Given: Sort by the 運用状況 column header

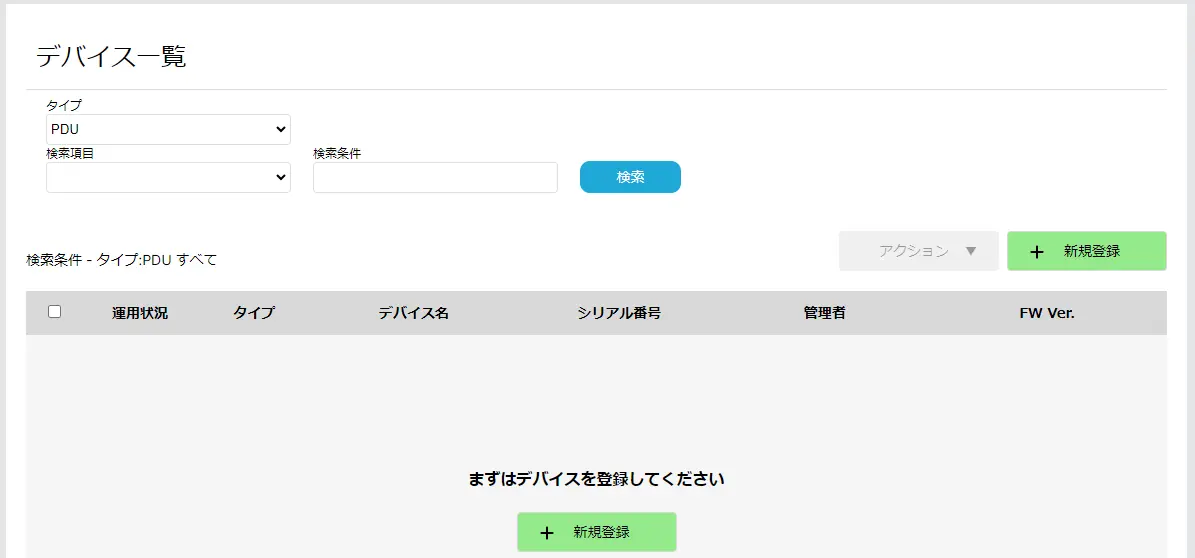Looking at the screenshot, I should pyautogui.click(x=140, y=313).
